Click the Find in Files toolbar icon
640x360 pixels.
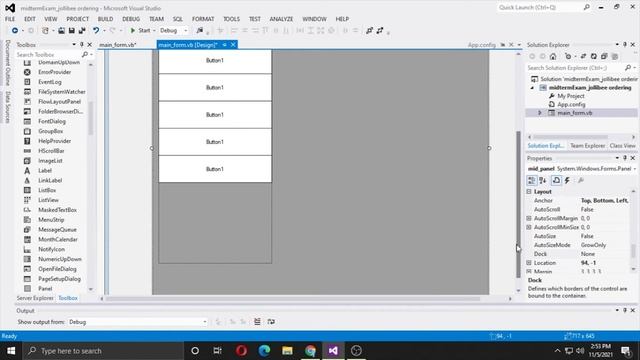point(200,31)
